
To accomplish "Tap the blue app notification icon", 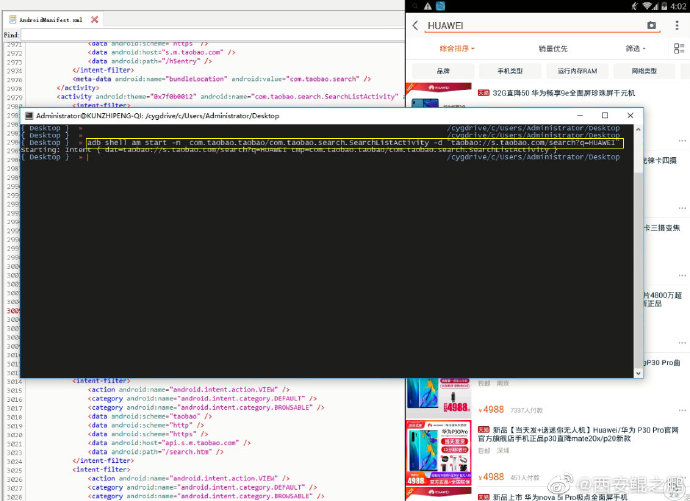I will pos(440,6).
